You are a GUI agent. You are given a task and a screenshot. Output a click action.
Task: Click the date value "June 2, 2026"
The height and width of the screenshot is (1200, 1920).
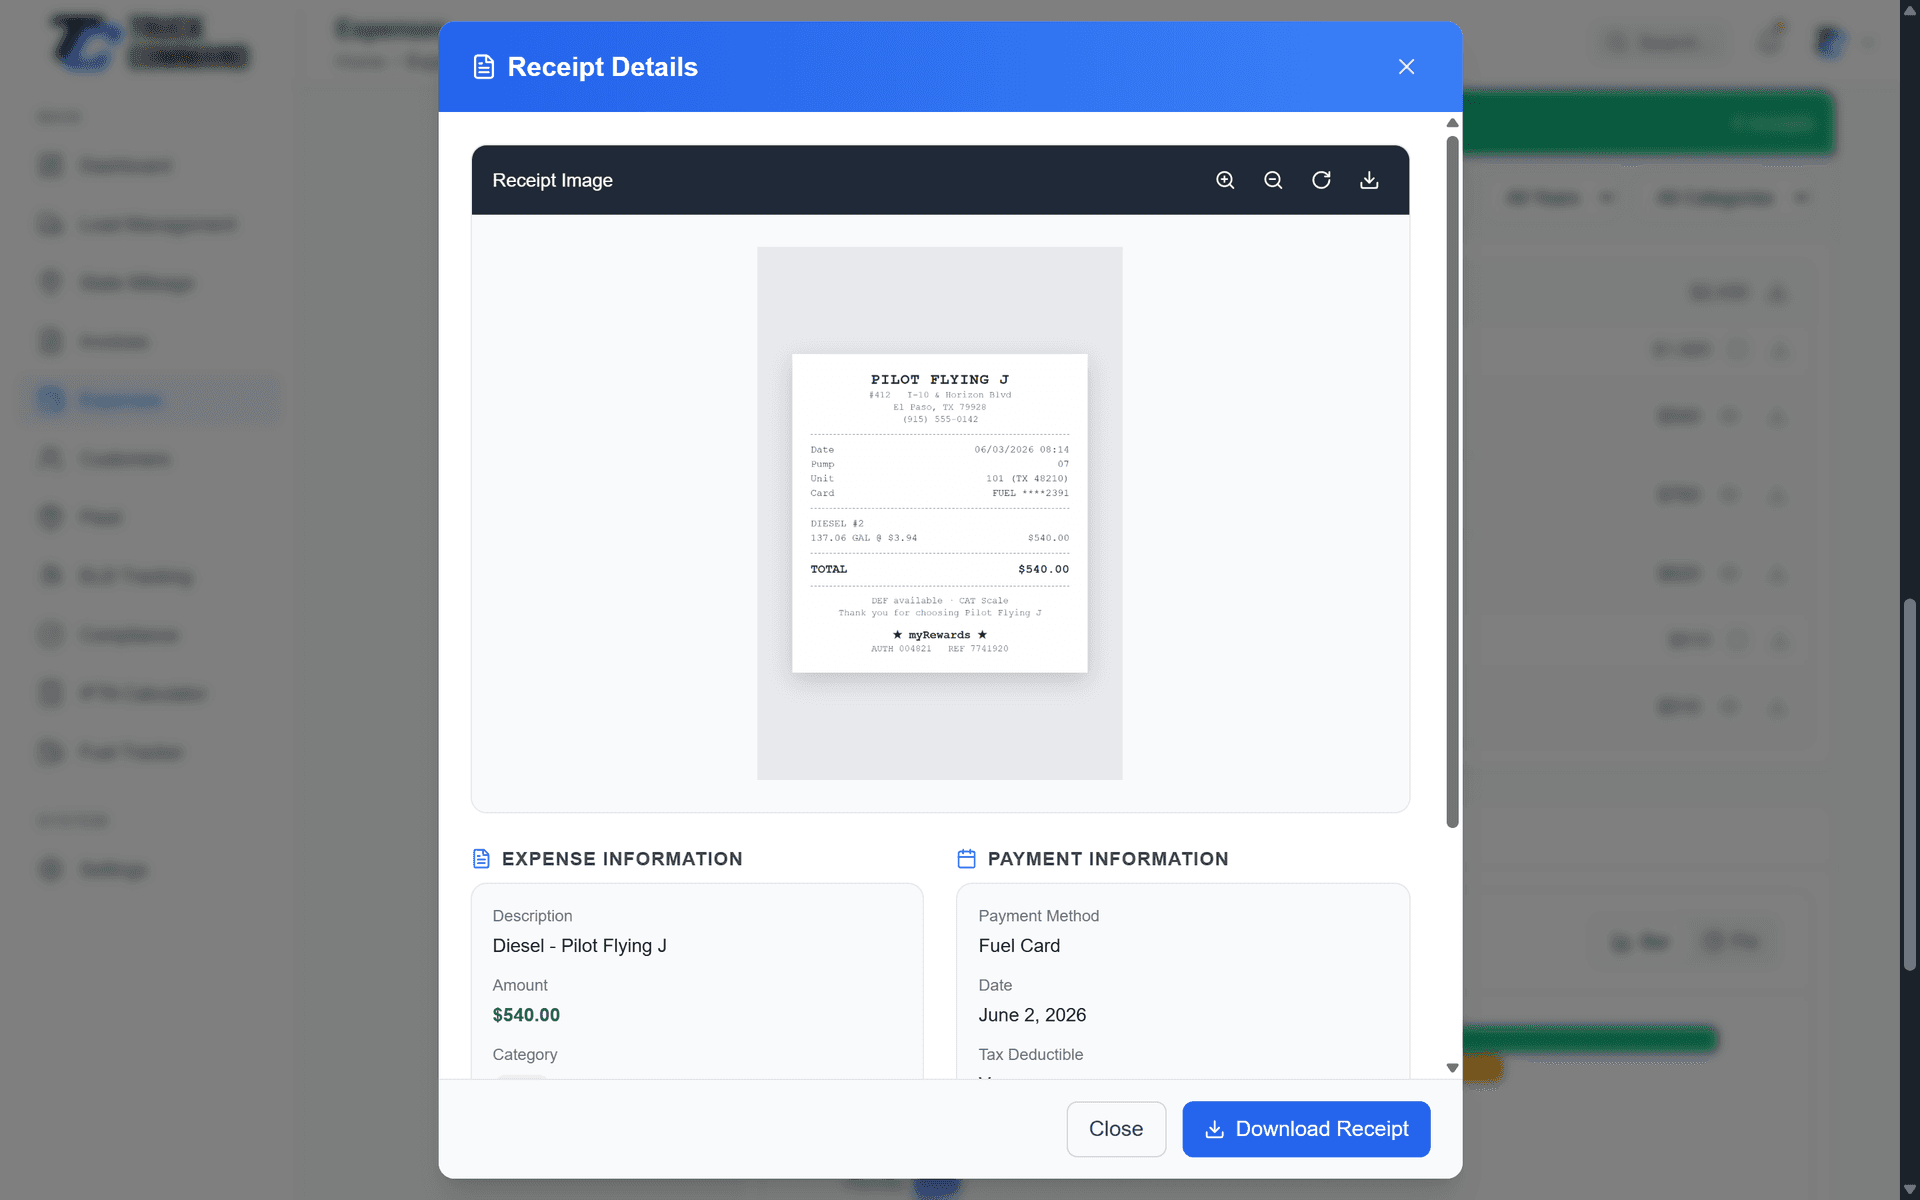1032,1015
